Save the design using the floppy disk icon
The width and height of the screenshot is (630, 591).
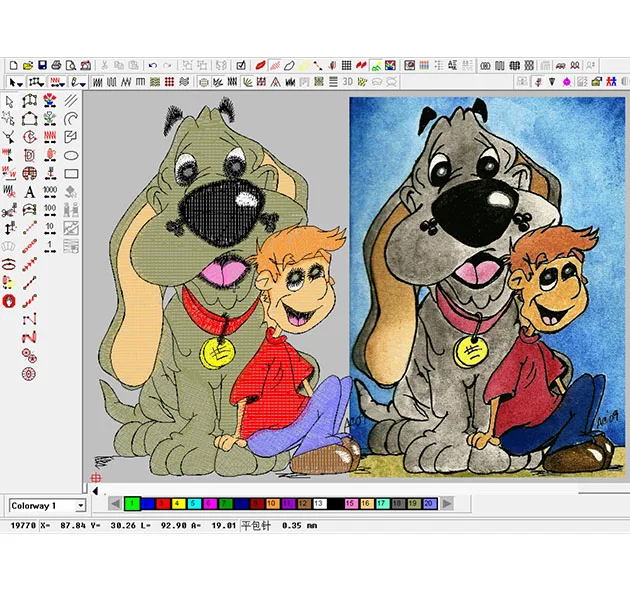tap(42, 65)
